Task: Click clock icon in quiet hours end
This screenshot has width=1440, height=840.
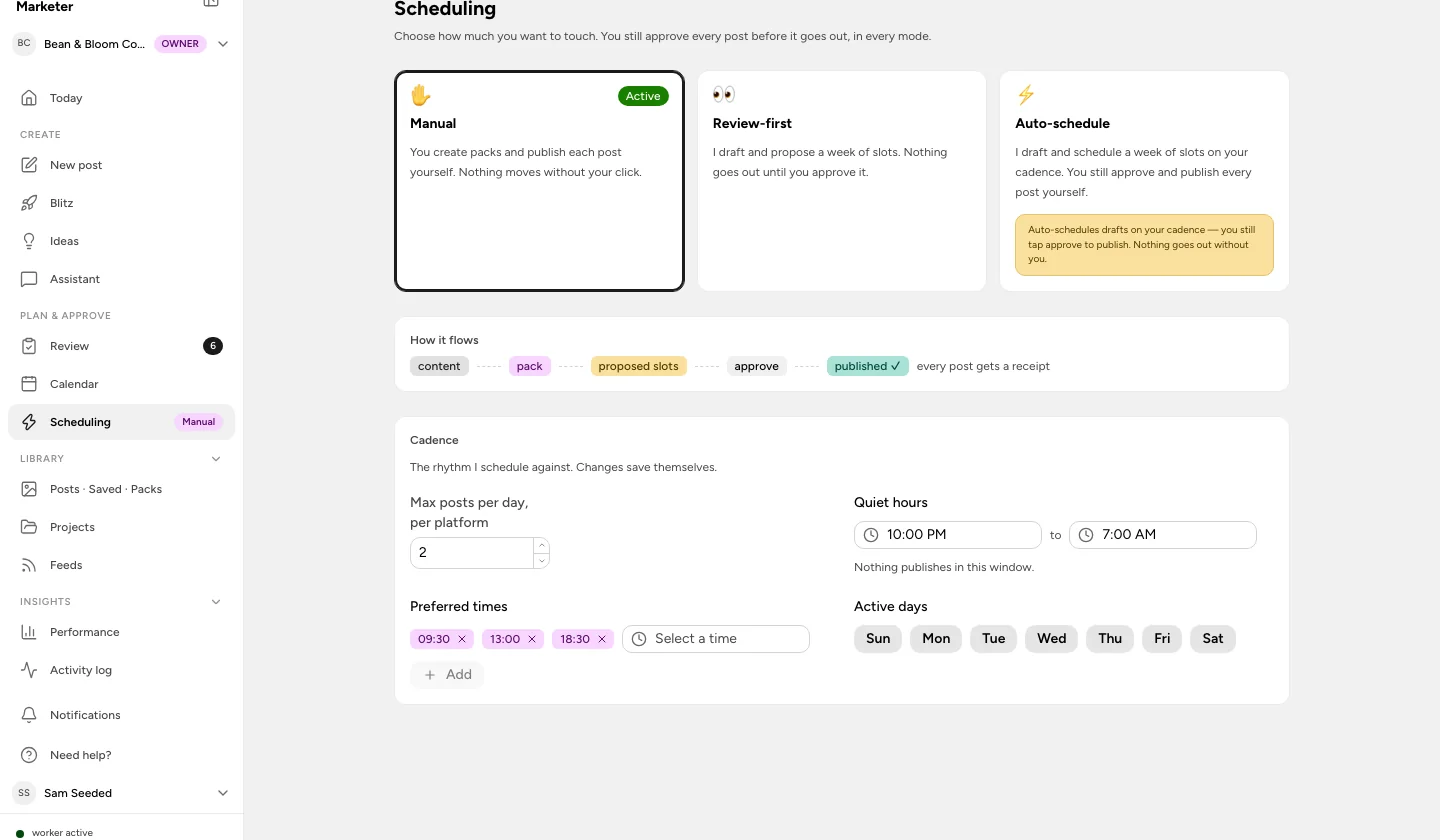Action: [1086, 535]
